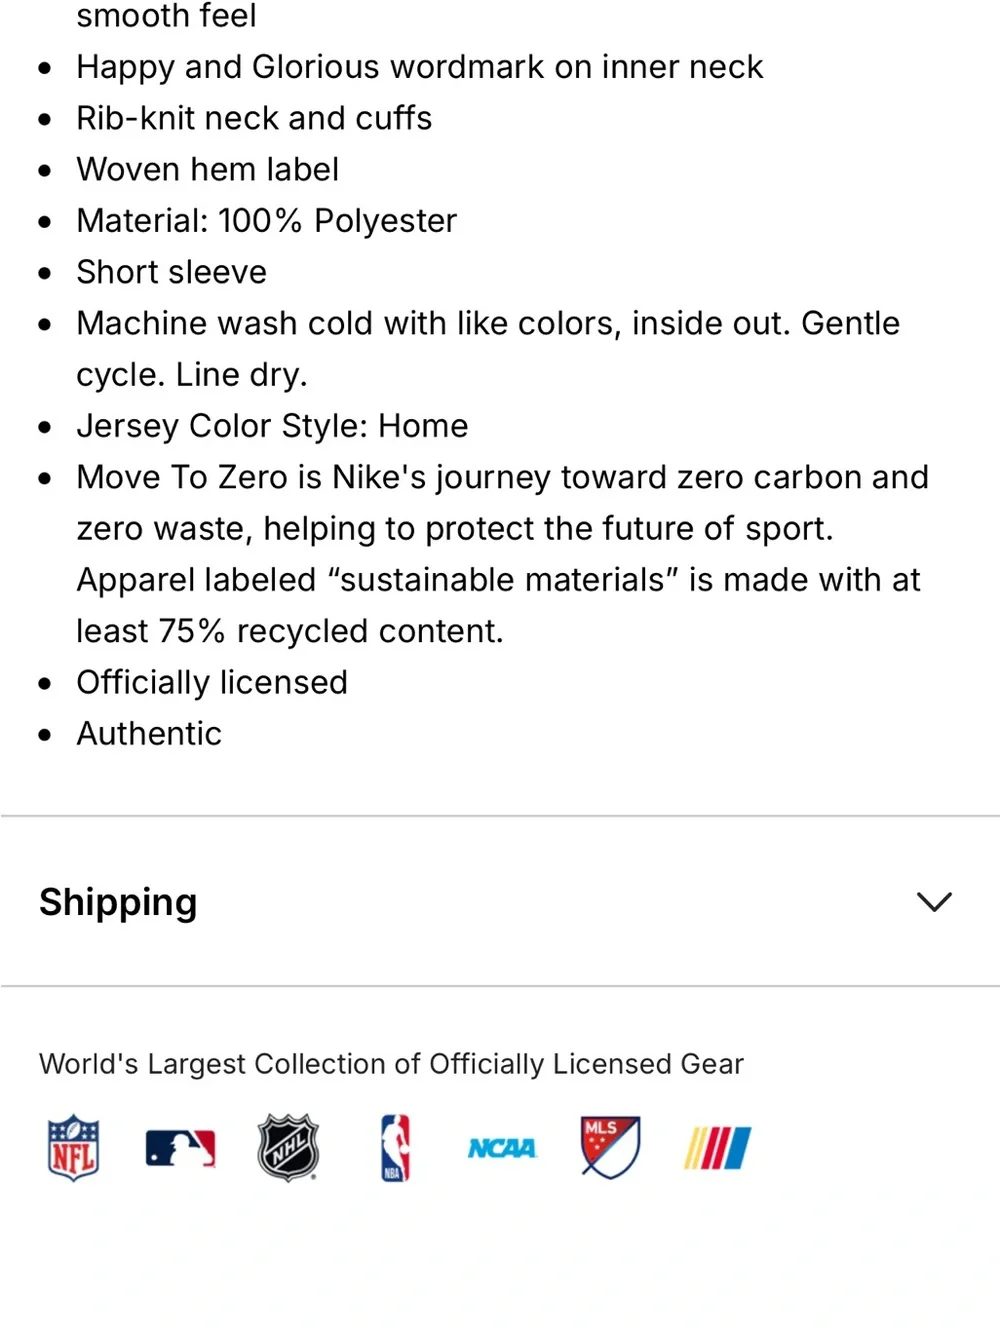Screen dimensions: 1000x1333
Task: Tap the Happy and Glorious wordmark line
Action: pos(420,67)
